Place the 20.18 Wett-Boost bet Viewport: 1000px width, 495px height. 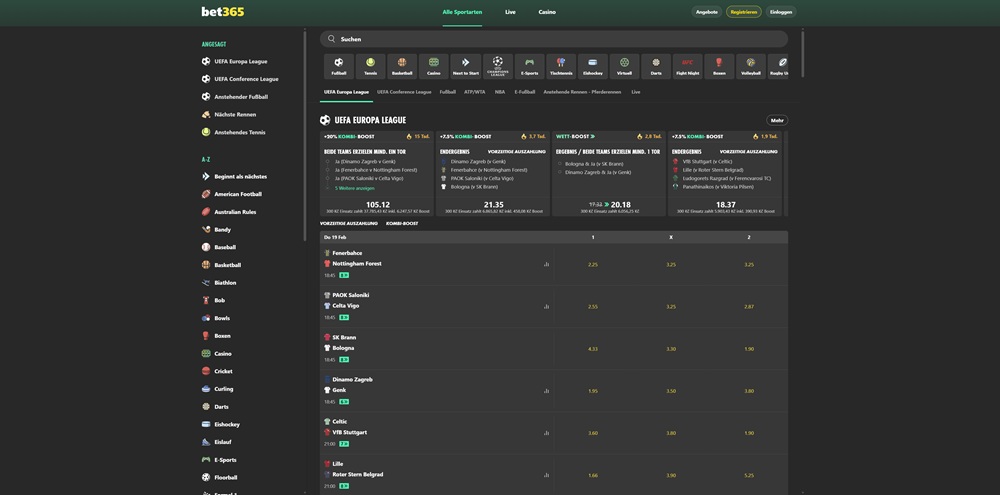[x=609, y=205]
